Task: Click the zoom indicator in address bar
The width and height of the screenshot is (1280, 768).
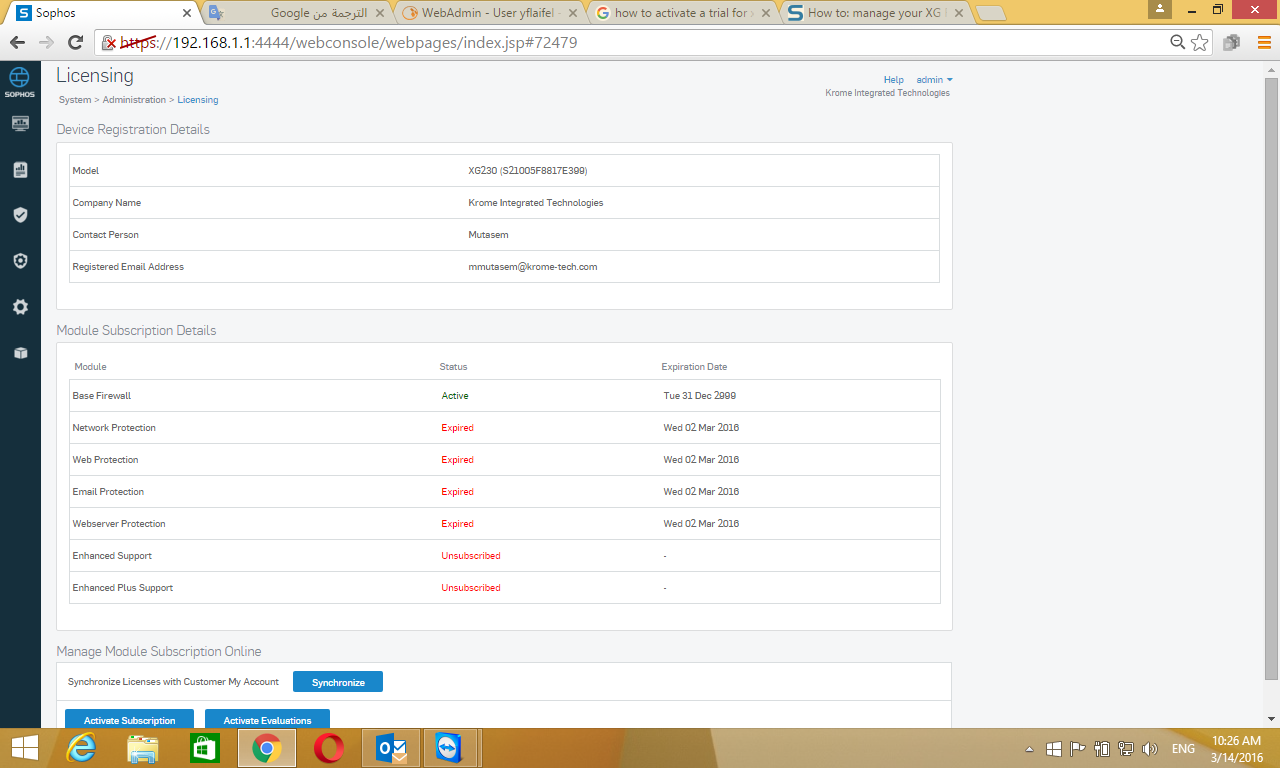Action: 1178,43
